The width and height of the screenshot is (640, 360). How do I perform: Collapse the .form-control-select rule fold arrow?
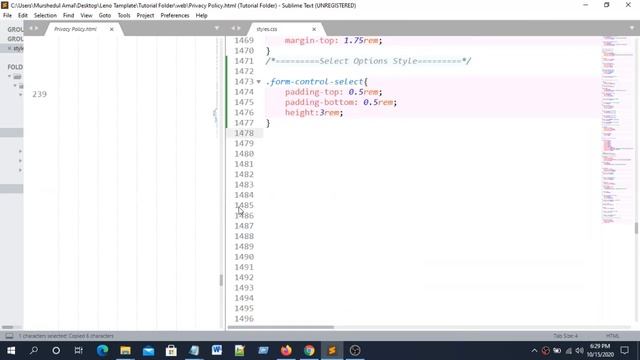(x=258, y=82)
